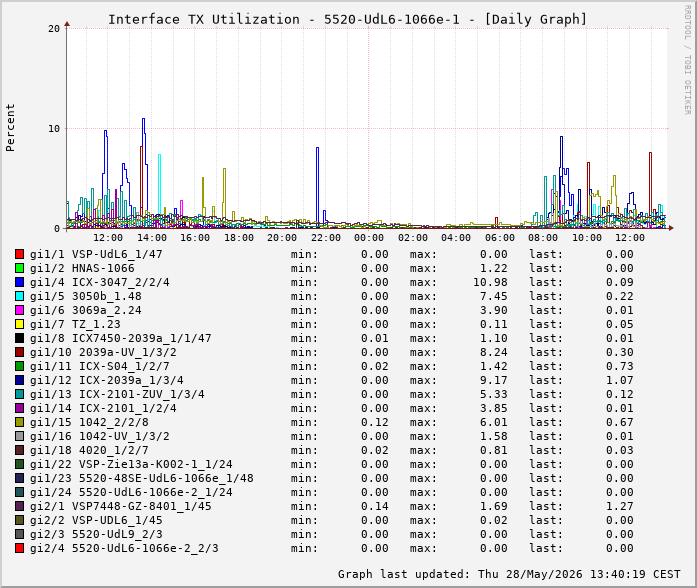Click the dark purple swatch for gi2/1 VSP7448-GZ-8401
Viewport: 697px width, 588px height.
(19, 506)
